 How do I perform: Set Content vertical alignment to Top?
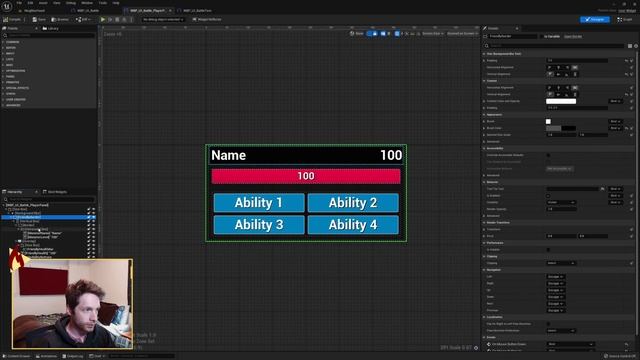pos(550,94)
